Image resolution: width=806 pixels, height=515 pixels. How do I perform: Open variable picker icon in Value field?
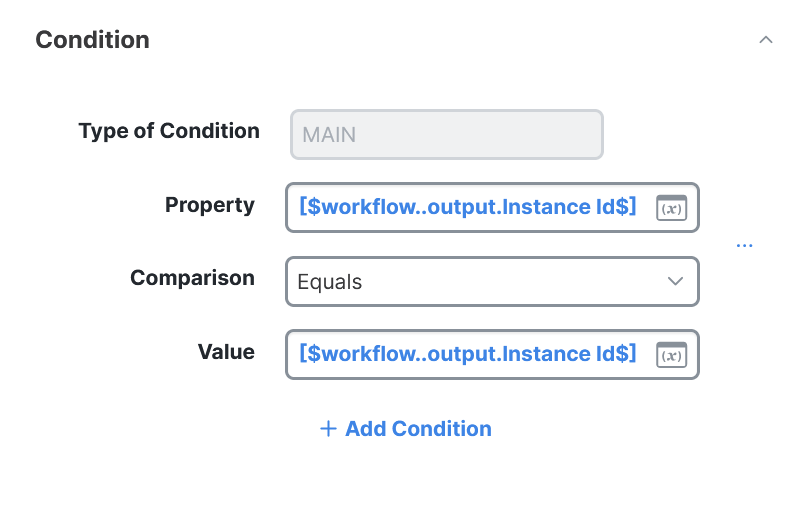point(672,354)
